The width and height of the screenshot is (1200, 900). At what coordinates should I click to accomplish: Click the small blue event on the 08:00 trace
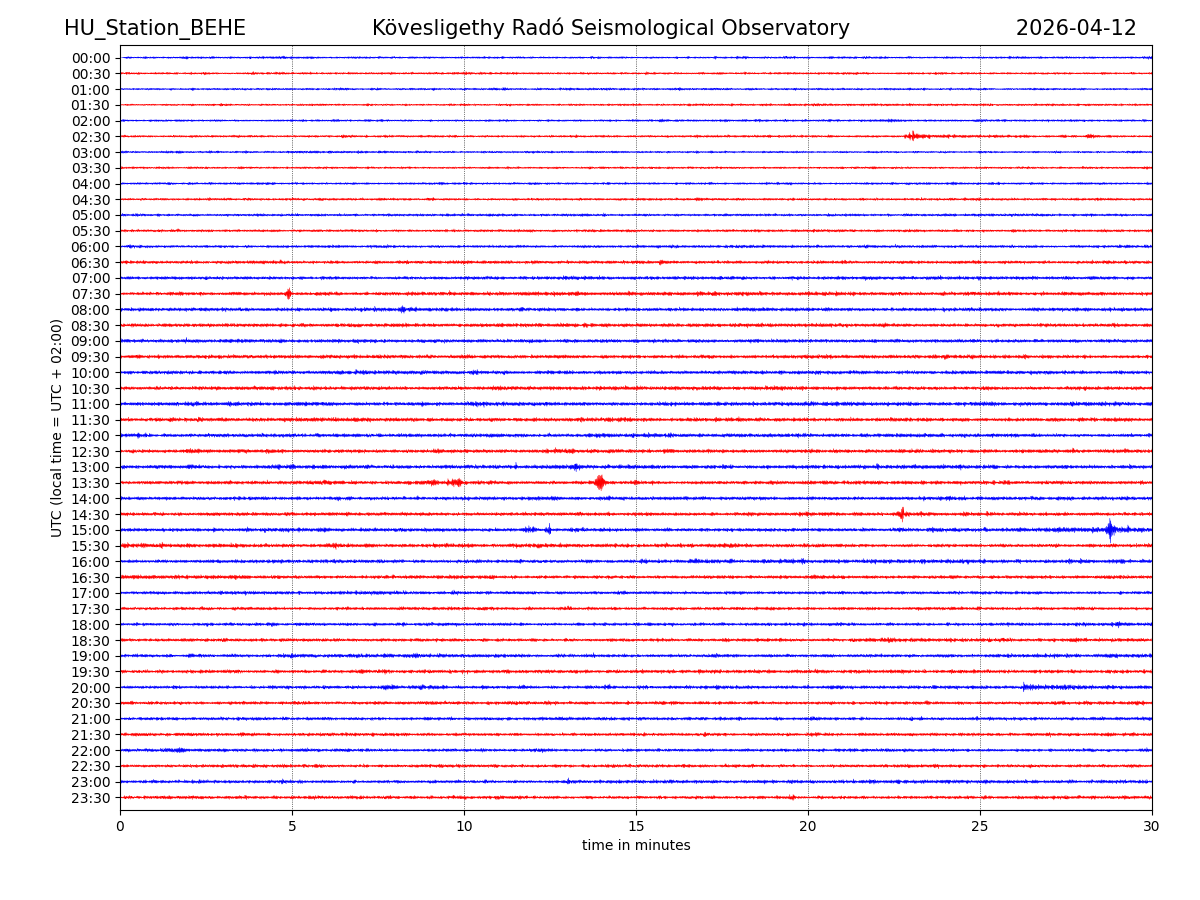click(402, 309)
